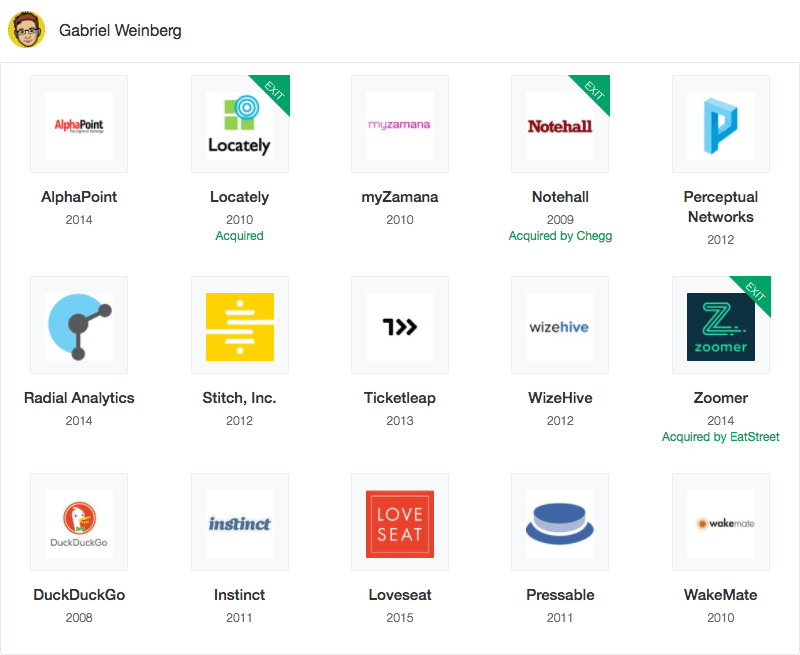Open the WizeHive logo tile
Screen dimensions: 800x655
(x=560, y=325)
